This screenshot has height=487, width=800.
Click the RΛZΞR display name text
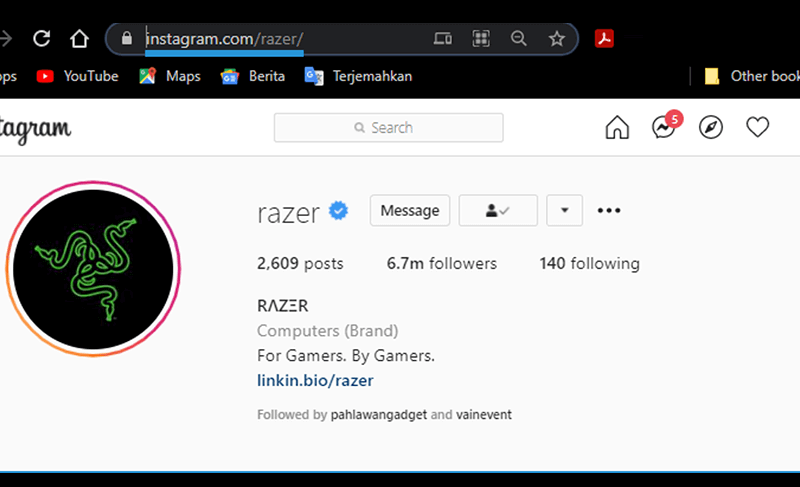pos(283,306)
